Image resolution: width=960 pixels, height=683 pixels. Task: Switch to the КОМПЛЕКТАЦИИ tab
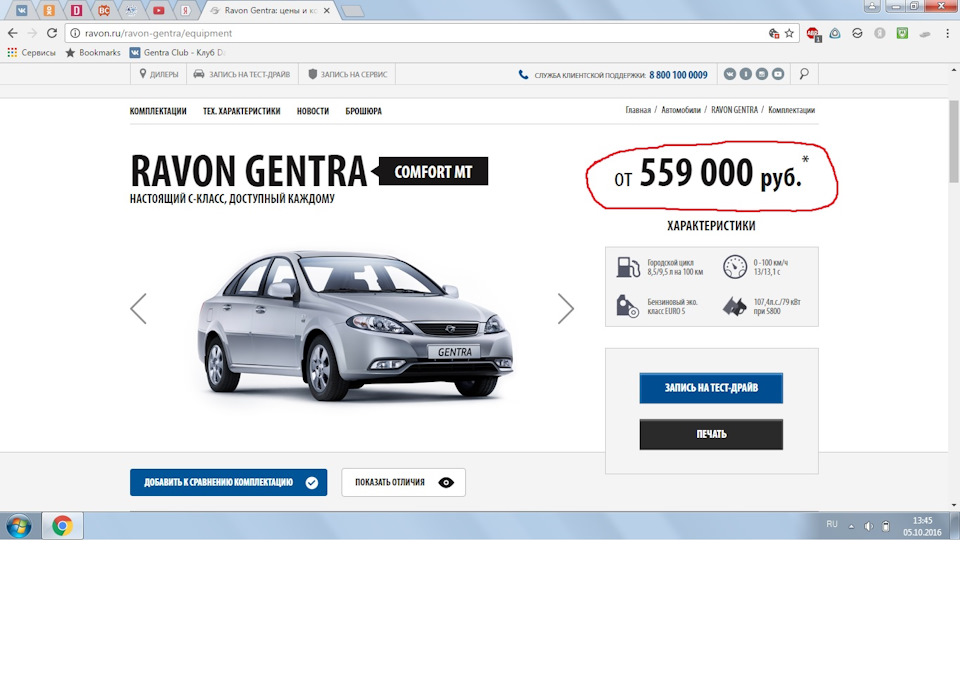[158, 111]
